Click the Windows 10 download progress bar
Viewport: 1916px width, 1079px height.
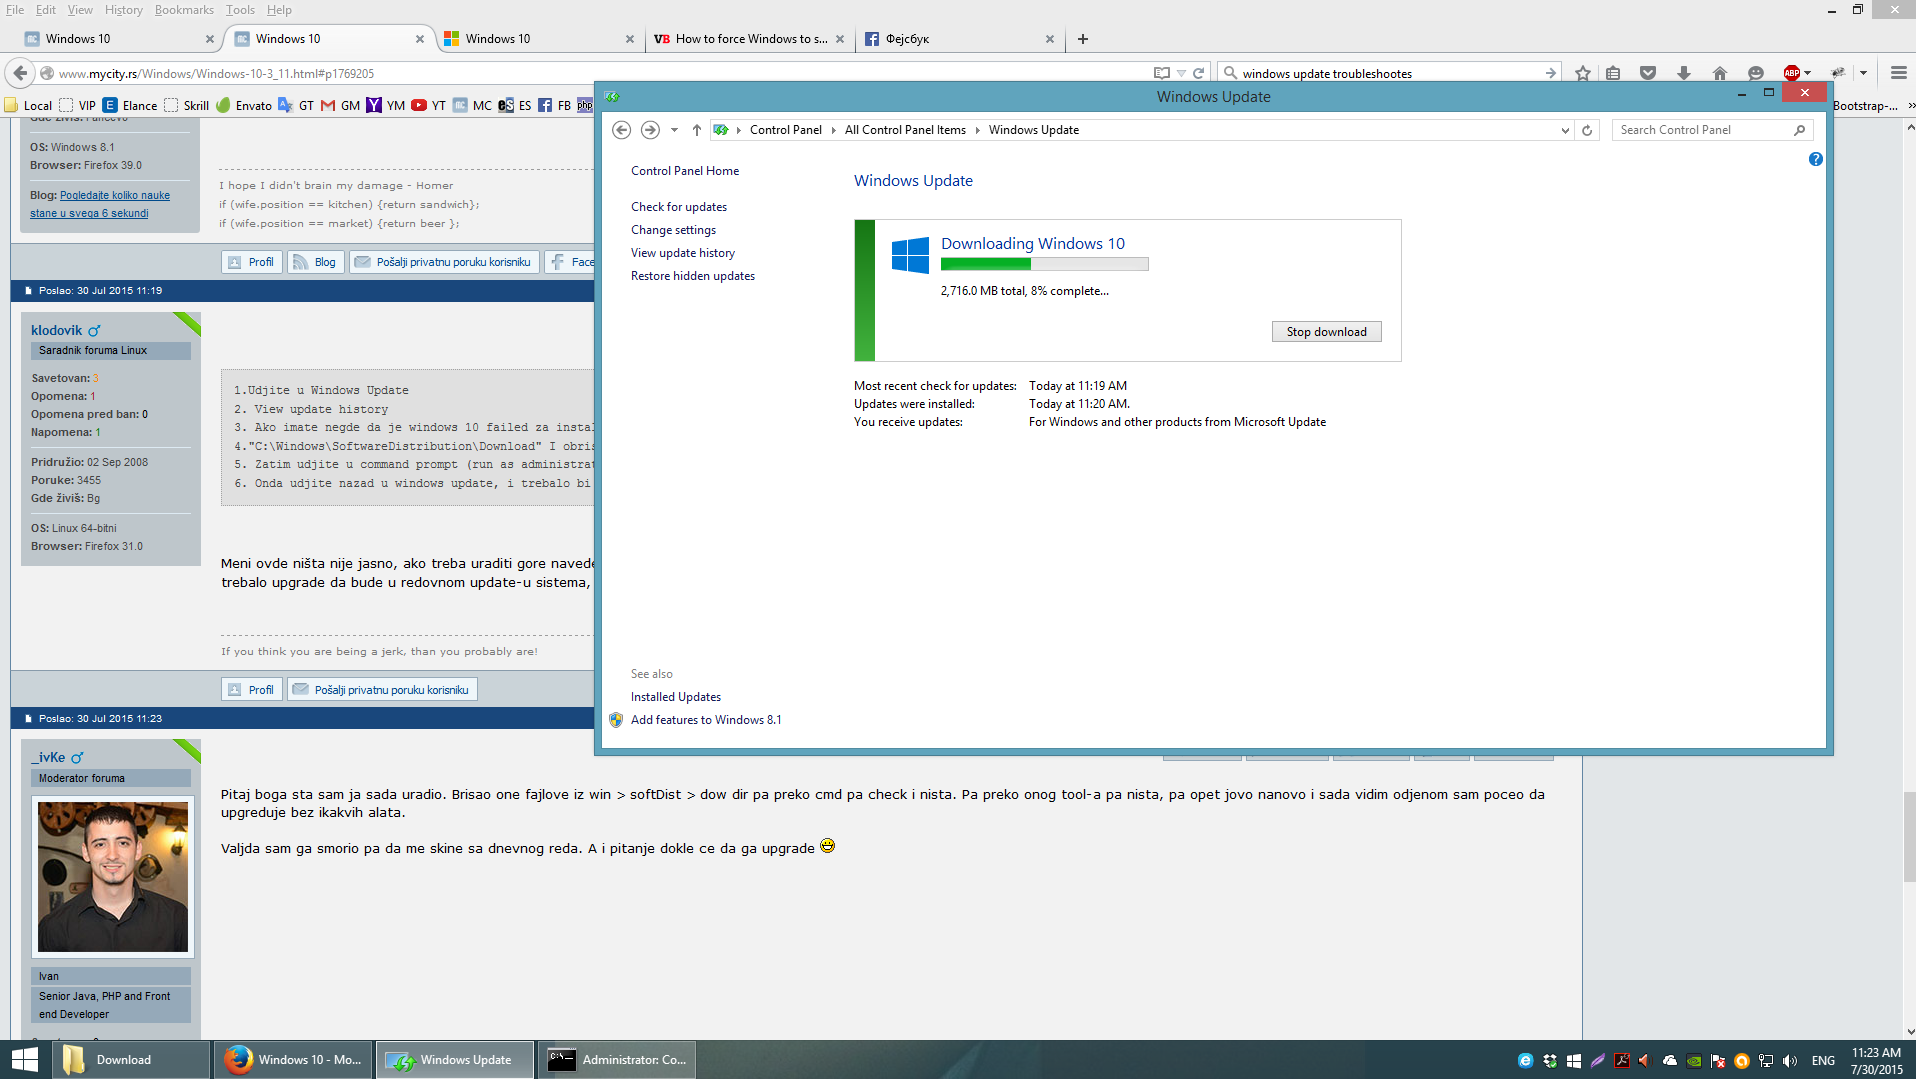tap(1044, 264)
